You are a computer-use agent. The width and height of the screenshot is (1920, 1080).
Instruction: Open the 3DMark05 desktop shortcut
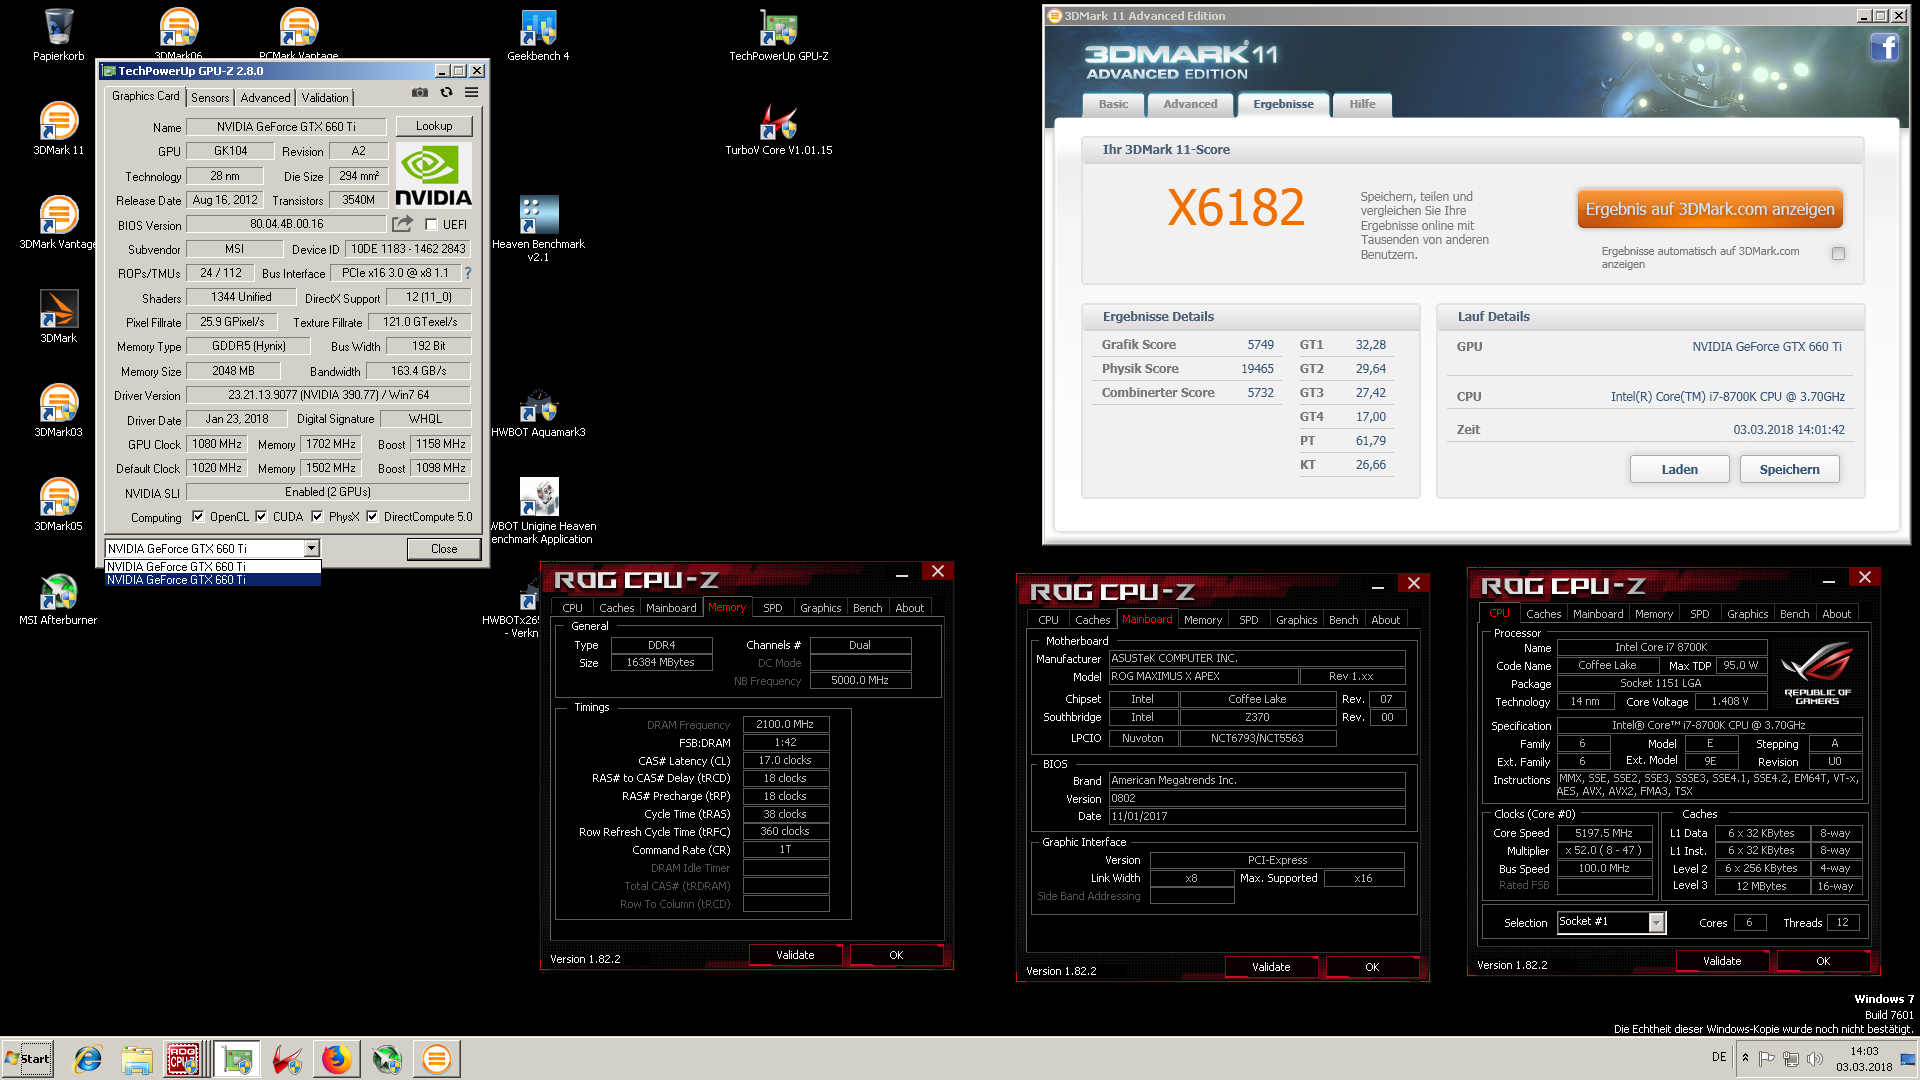(58, 505)
